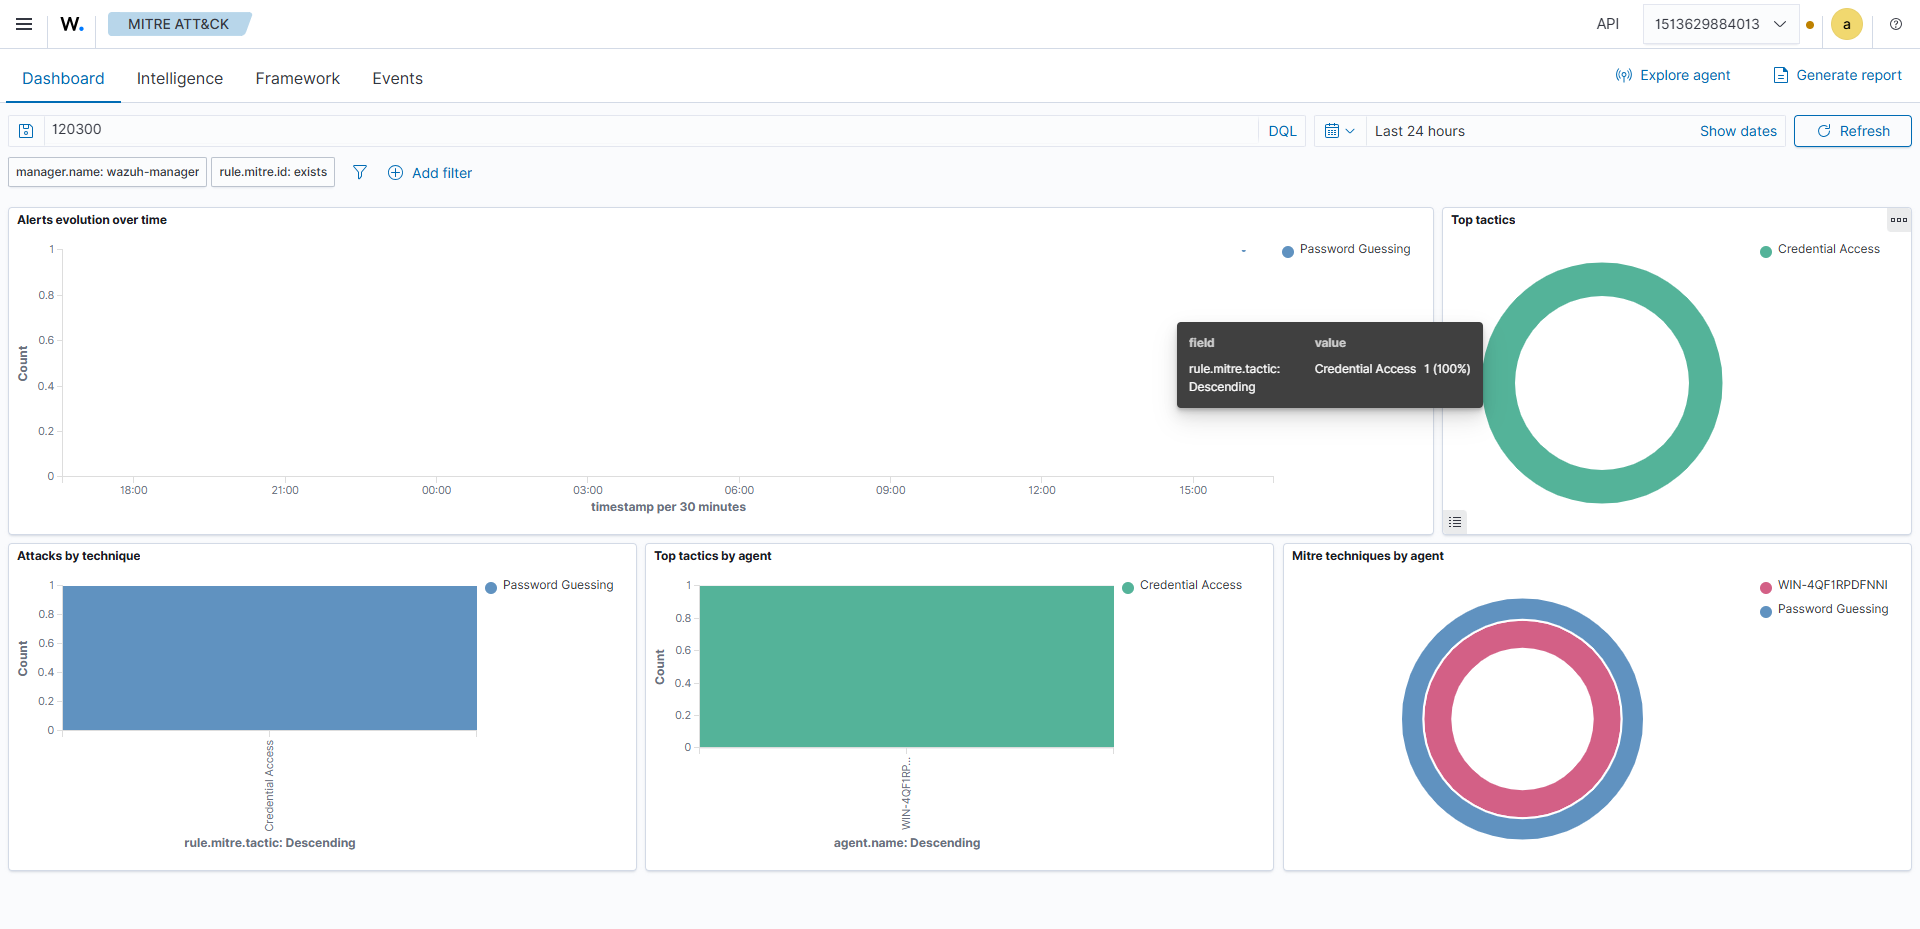Open the user avatar menu
This screenshot has width=1920, height=929.
pos(1847,24)
